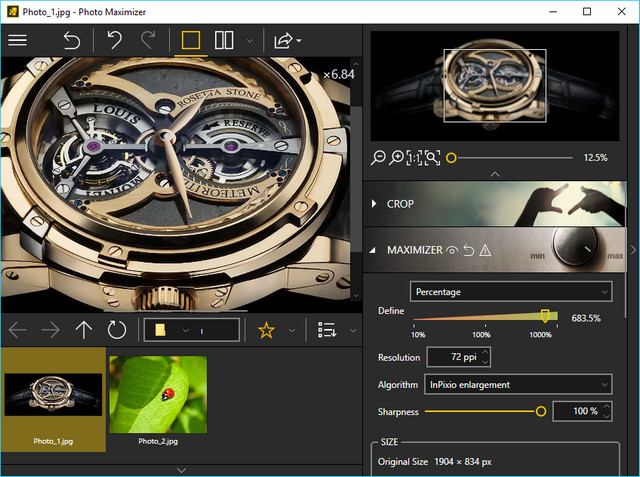
Task: Reset Maximizer settings with the reset arrow
Action: 468,250
